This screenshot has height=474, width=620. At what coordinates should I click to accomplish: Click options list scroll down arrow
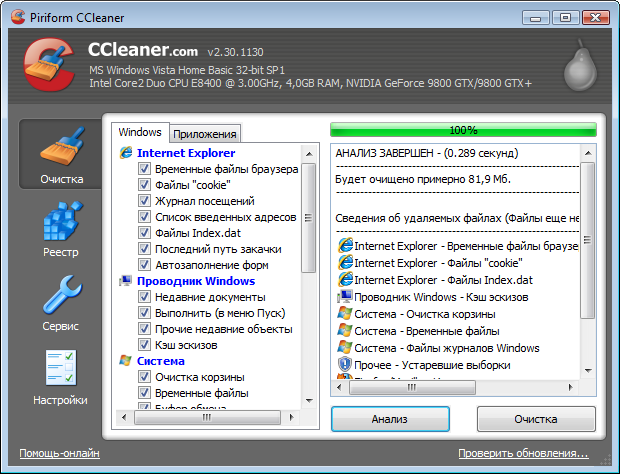coord(309,401)
